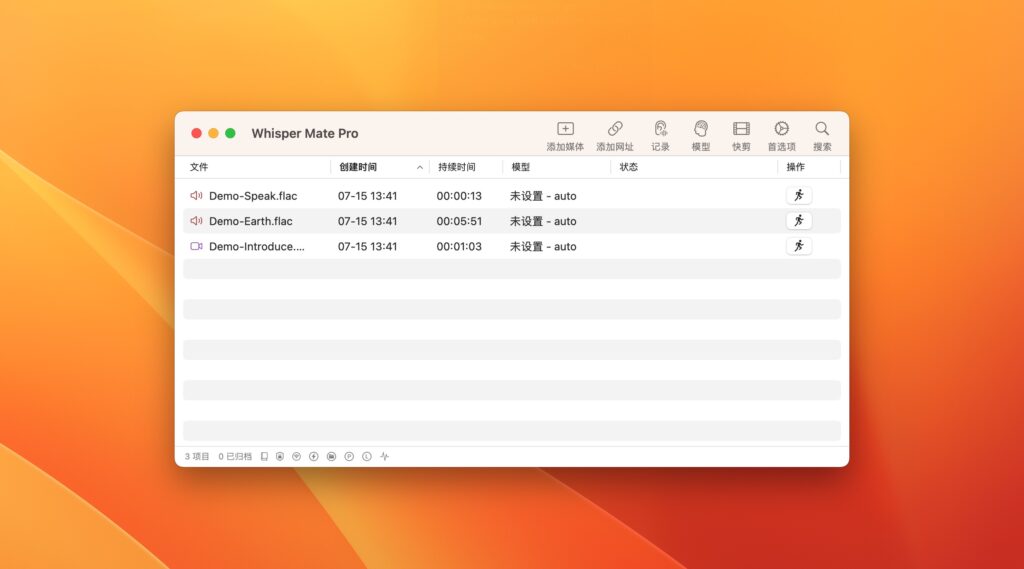1024x569 pixels.
Task: Select the Demo-Speak.flac file row
Action: click(512, 195)
